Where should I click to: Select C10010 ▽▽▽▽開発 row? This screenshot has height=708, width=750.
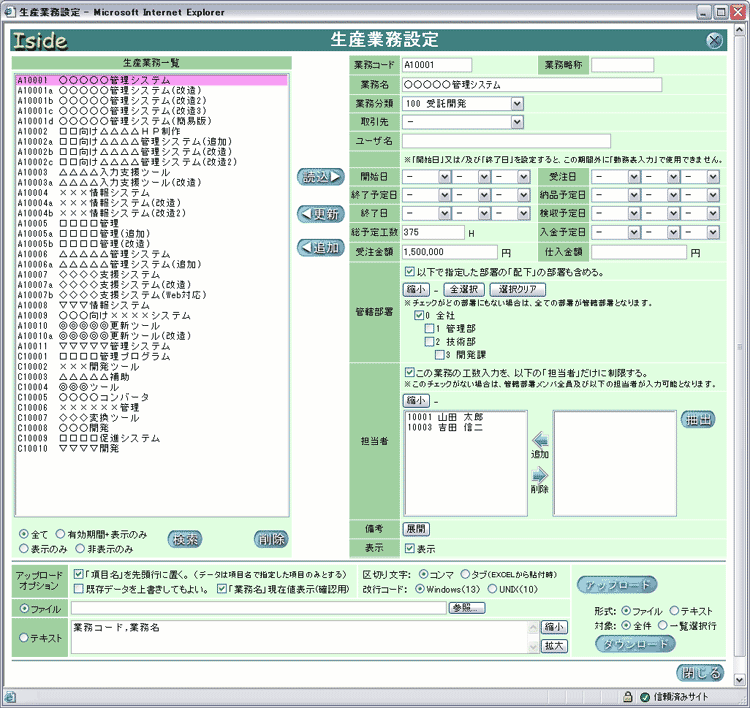point(152,448)
